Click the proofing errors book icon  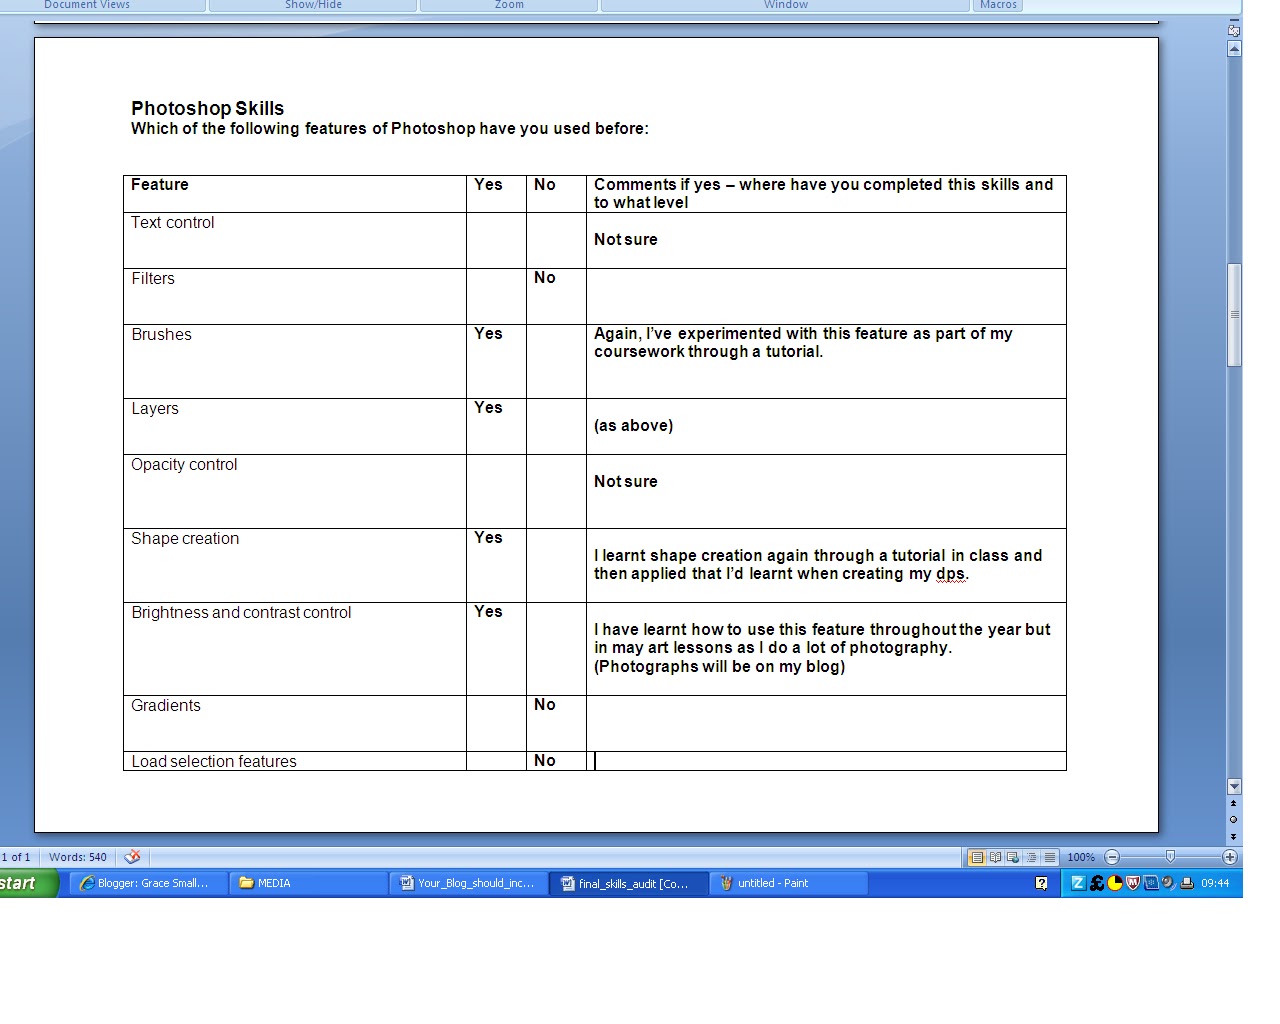tap(132, 857)
